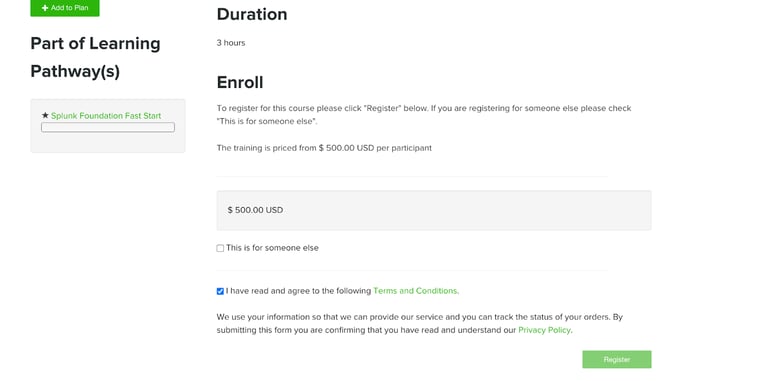The width and height of the screenshot is (768, 381).
Task: Click the gray learning pathway card background
Action: click(108, 142)
